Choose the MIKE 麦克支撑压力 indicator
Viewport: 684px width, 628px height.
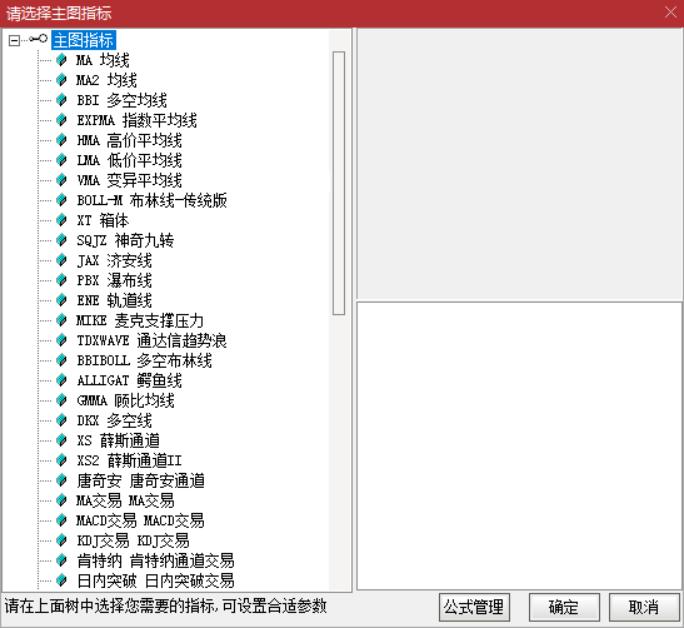pos(140,321)
